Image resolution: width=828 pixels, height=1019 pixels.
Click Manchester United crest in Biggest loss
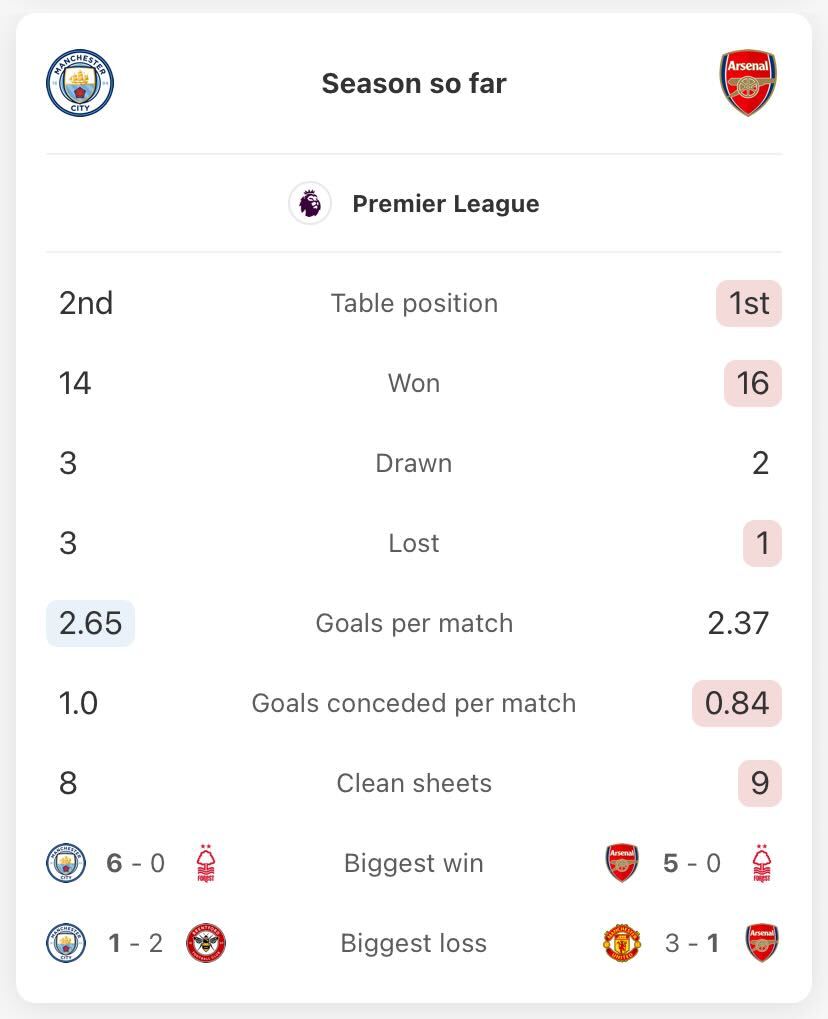coord(622,943)
